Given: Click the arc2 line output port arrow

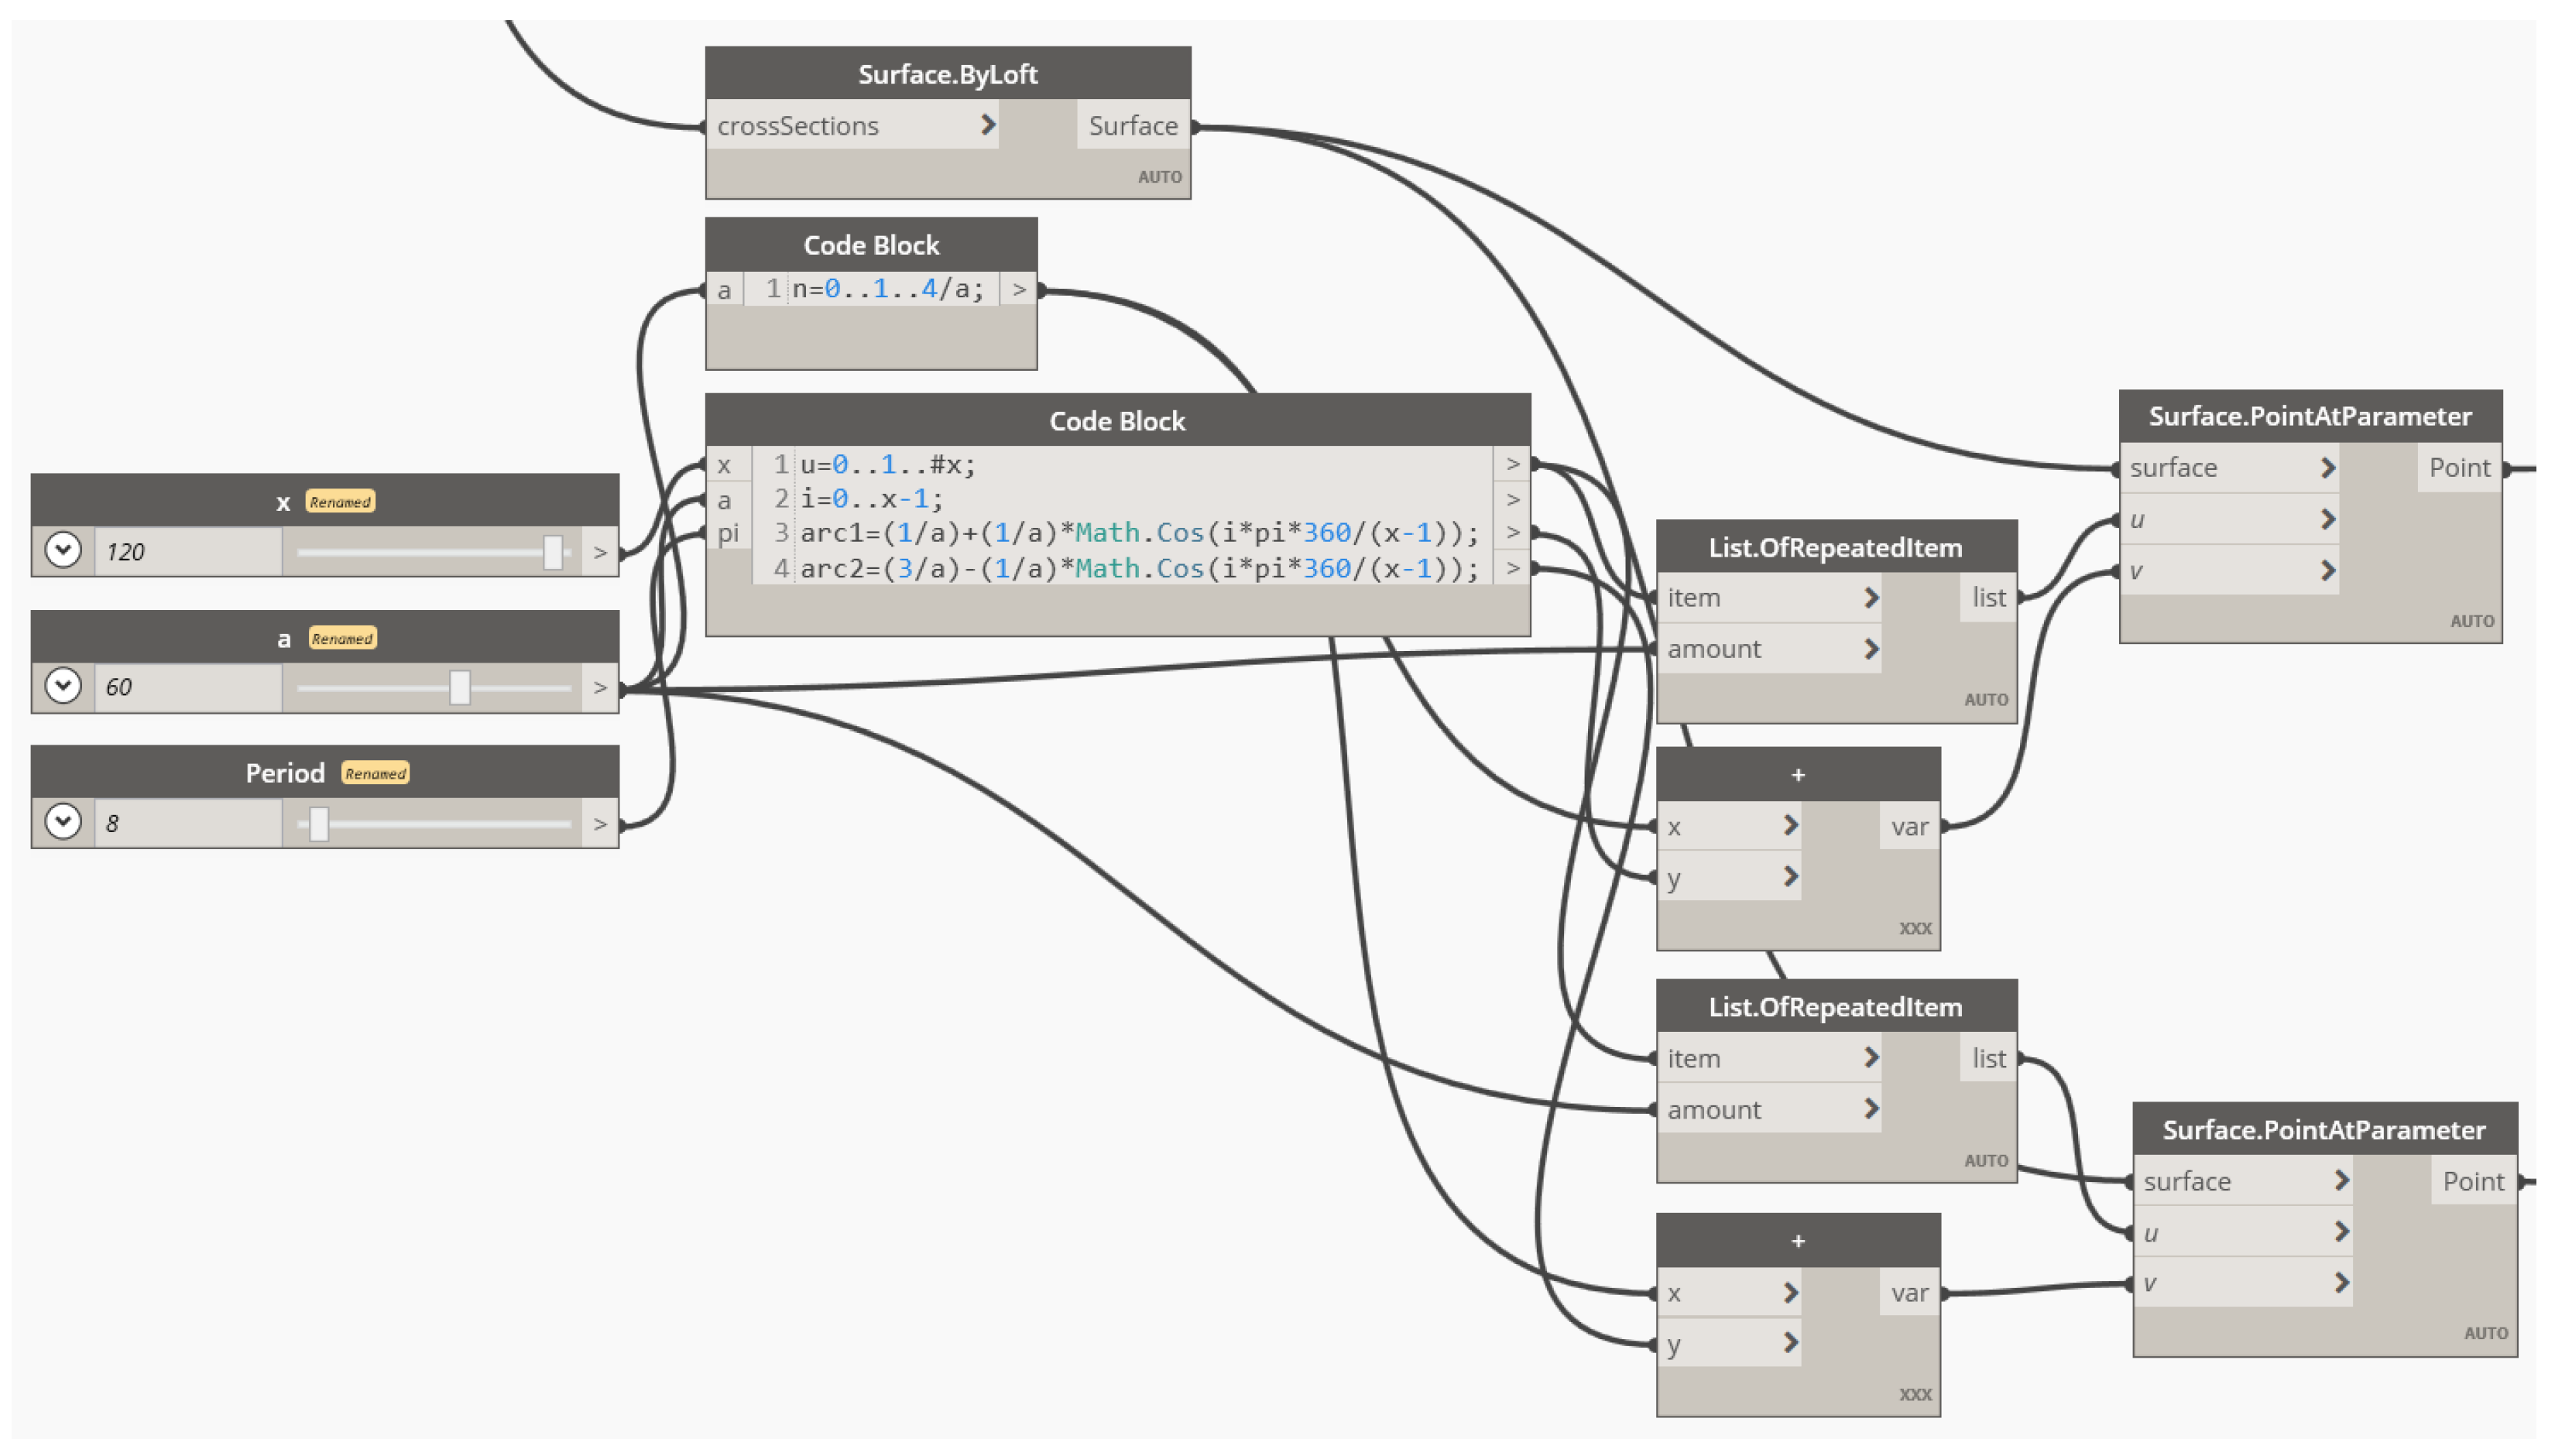Looking at the screenshot, I should tap(1512, 568).
